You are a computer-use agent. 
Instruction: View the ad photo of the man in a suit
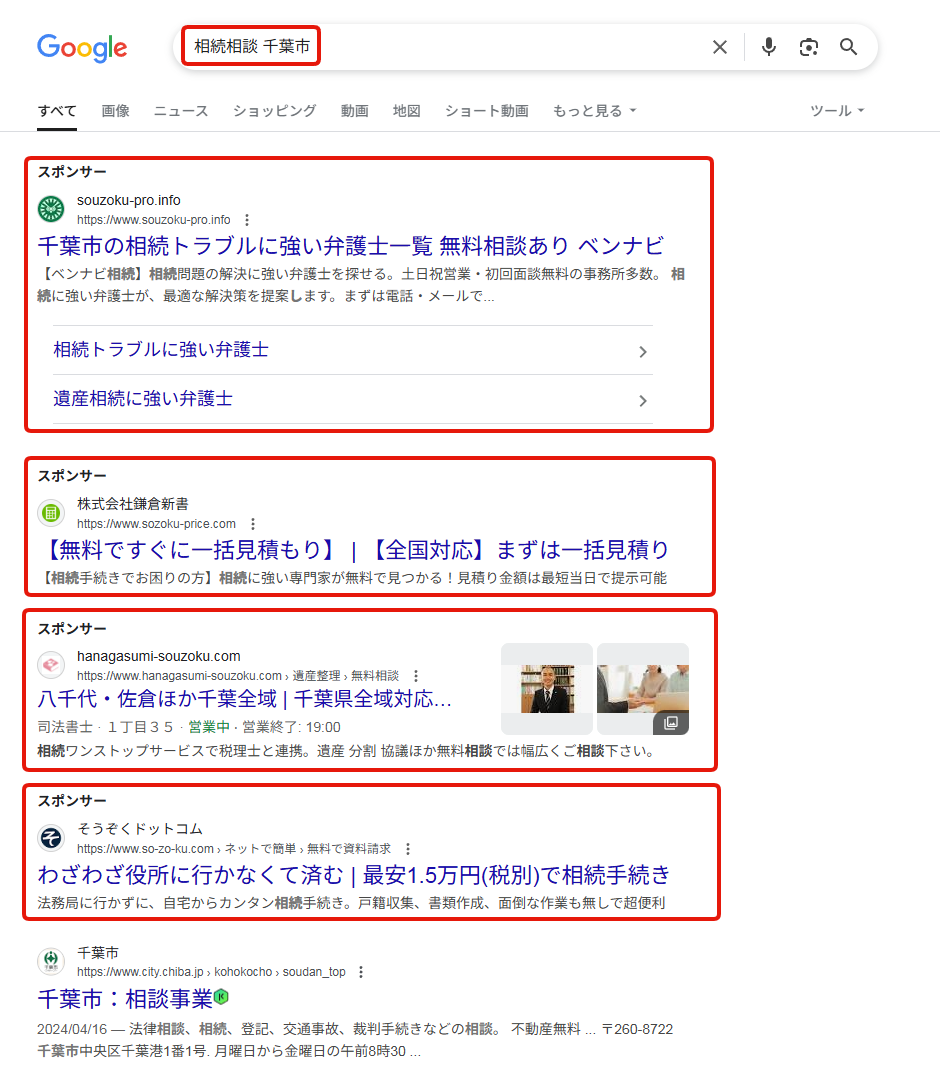(547, 689)
